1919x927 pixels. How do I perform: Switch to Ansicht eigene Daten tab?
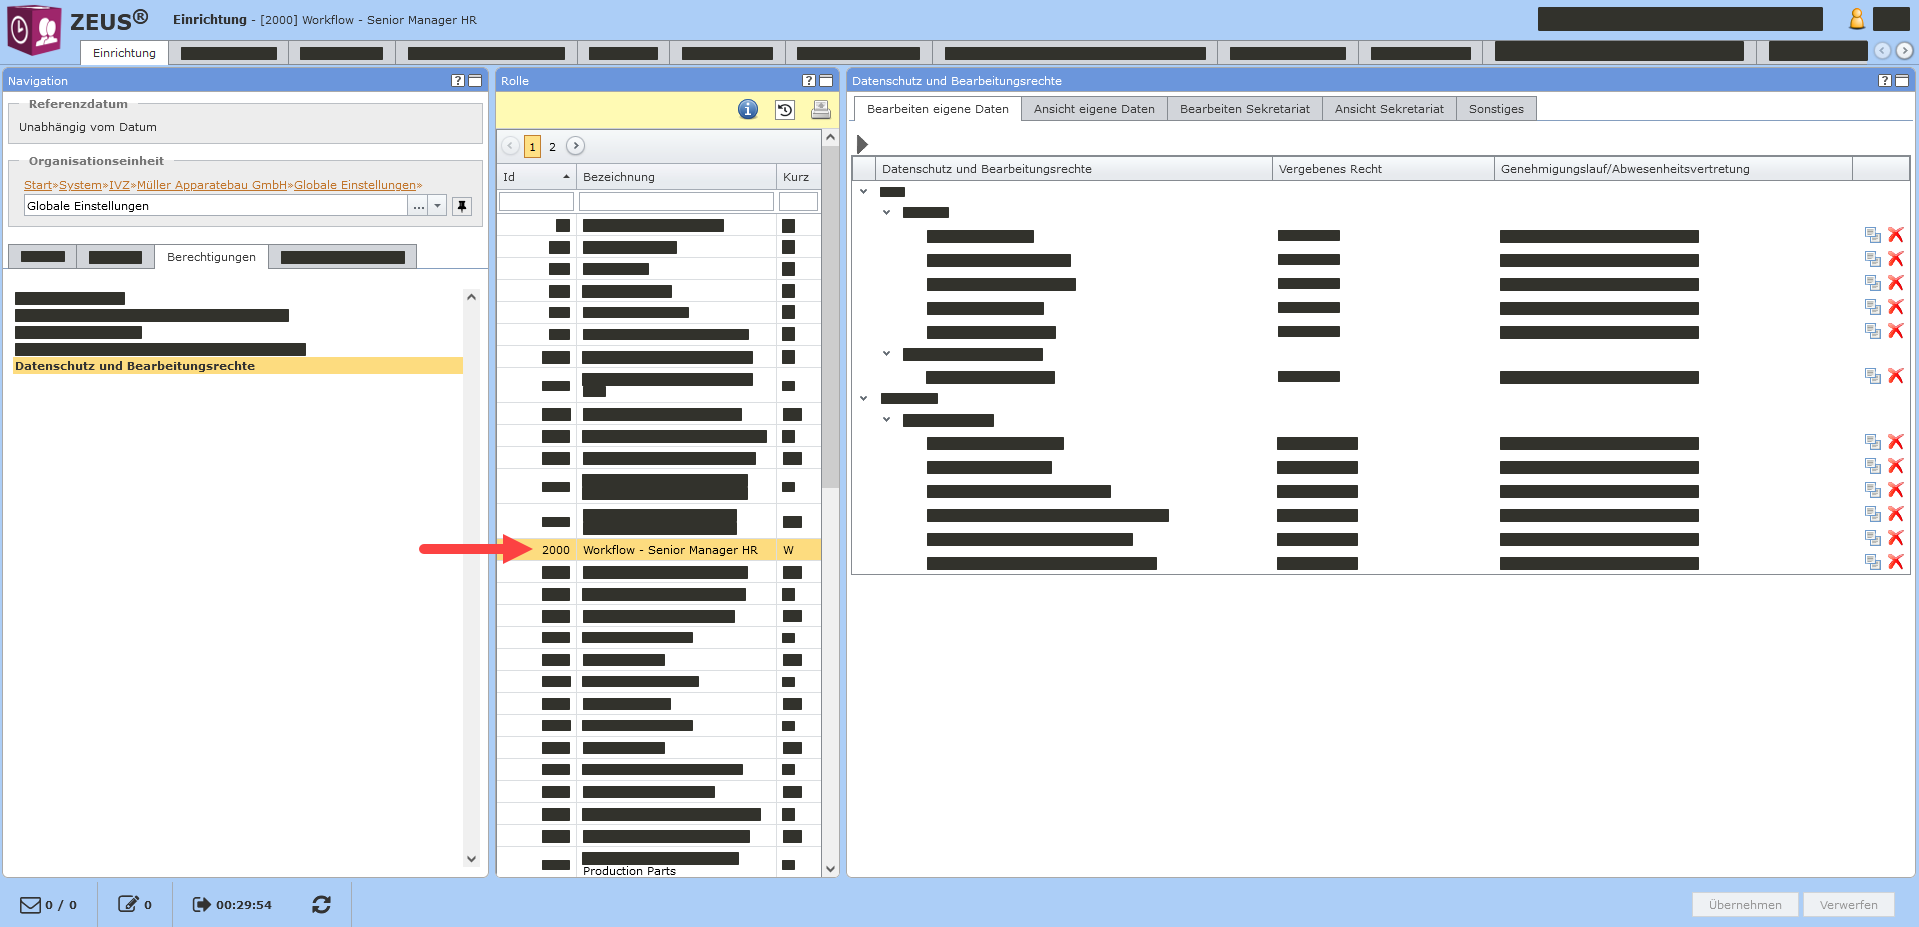1093,109
